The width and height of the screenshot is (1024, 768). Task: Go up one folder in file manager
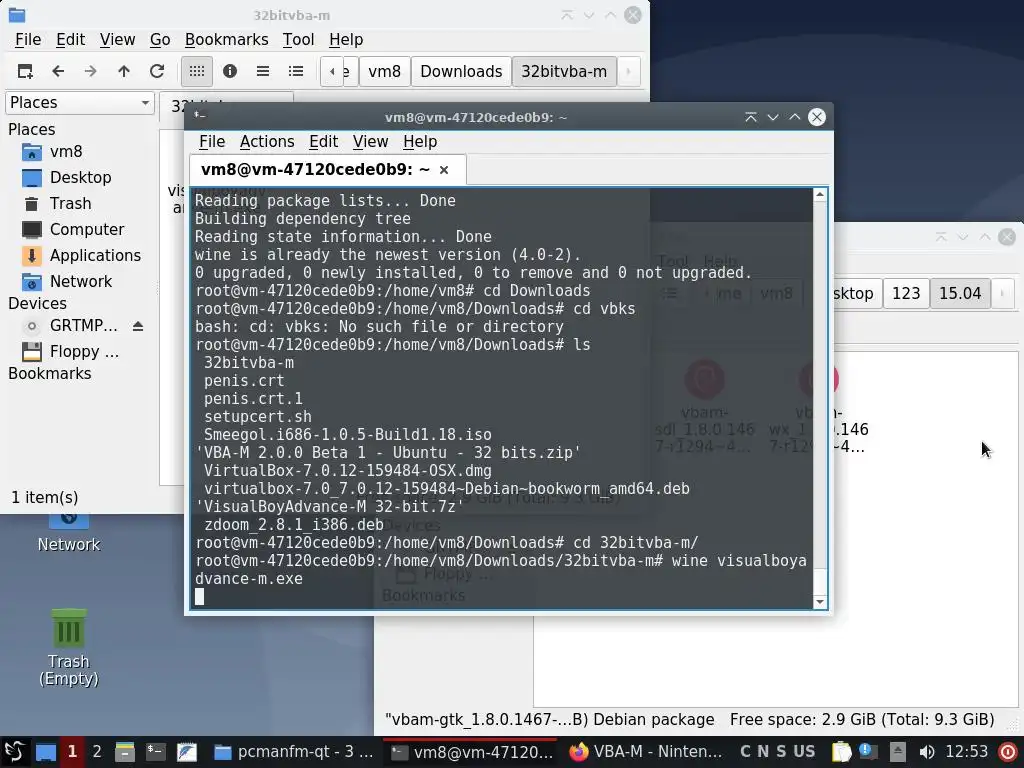[123, 71]
